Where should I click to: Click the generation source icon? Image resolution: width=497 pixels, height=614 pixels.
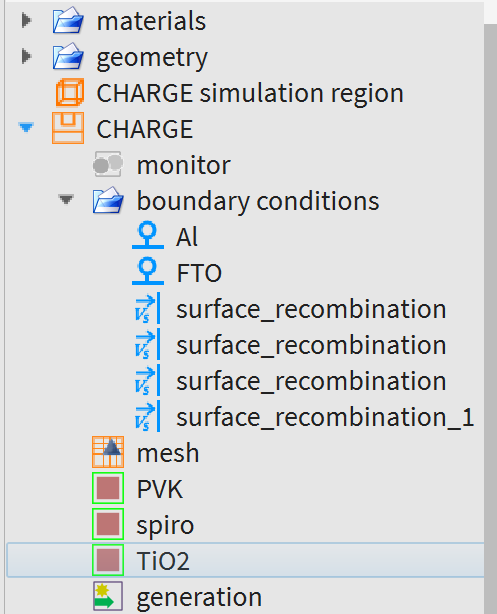pos(108,596)
